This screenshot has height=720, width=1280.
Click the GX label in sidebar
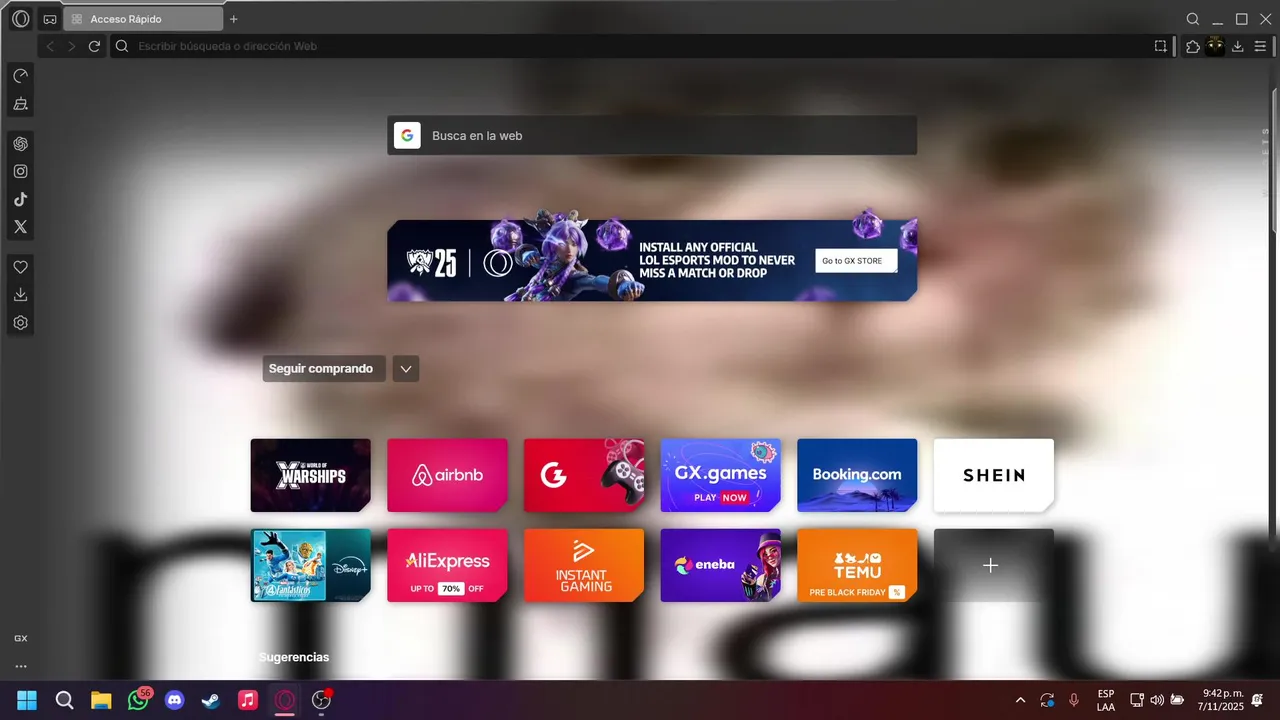pyautogui.click(x=20, y=638)
